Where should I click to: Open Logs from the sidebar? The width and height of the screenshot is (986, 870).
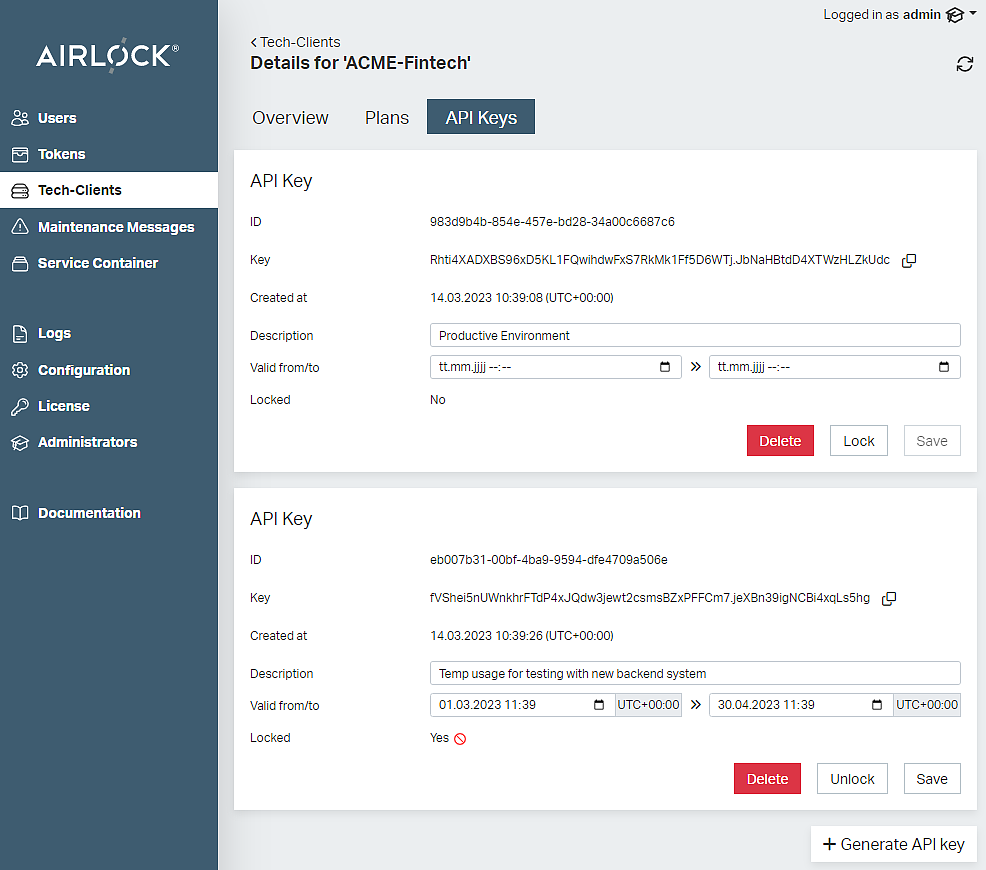(x=54, y=334)
